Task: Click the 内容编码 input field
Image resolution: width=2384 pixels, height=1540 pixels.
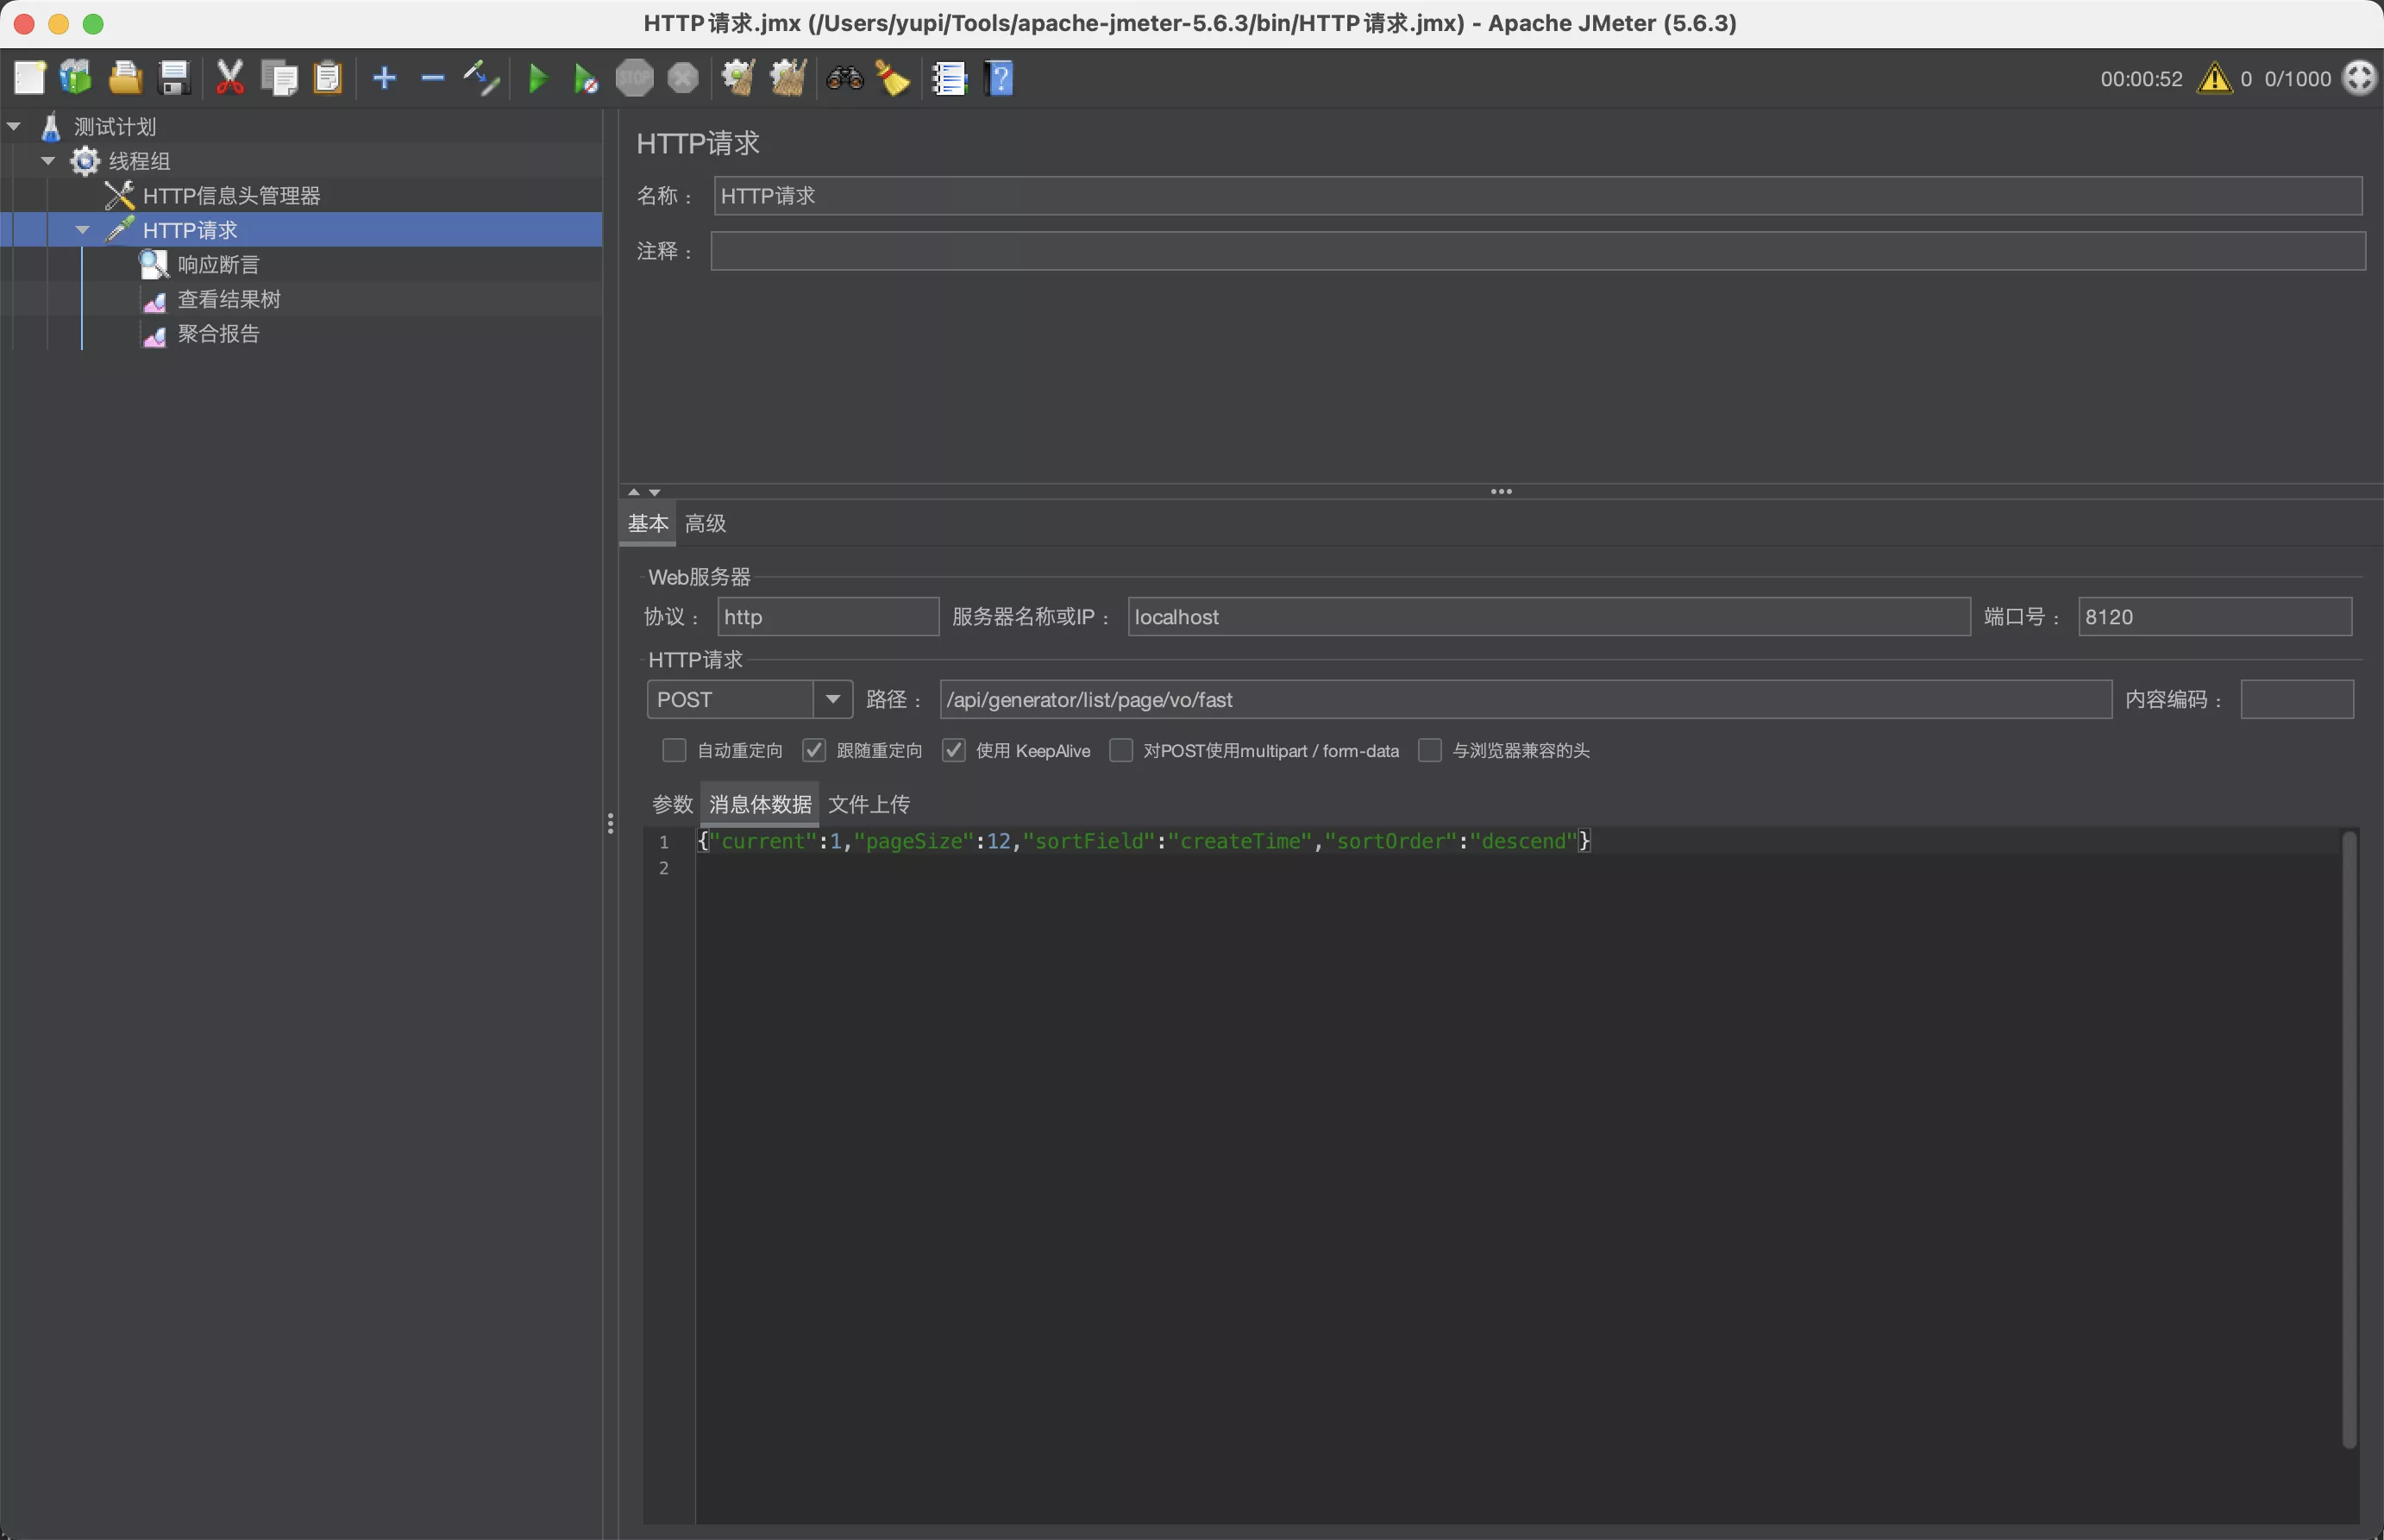Action: [x=2297, y=699]
